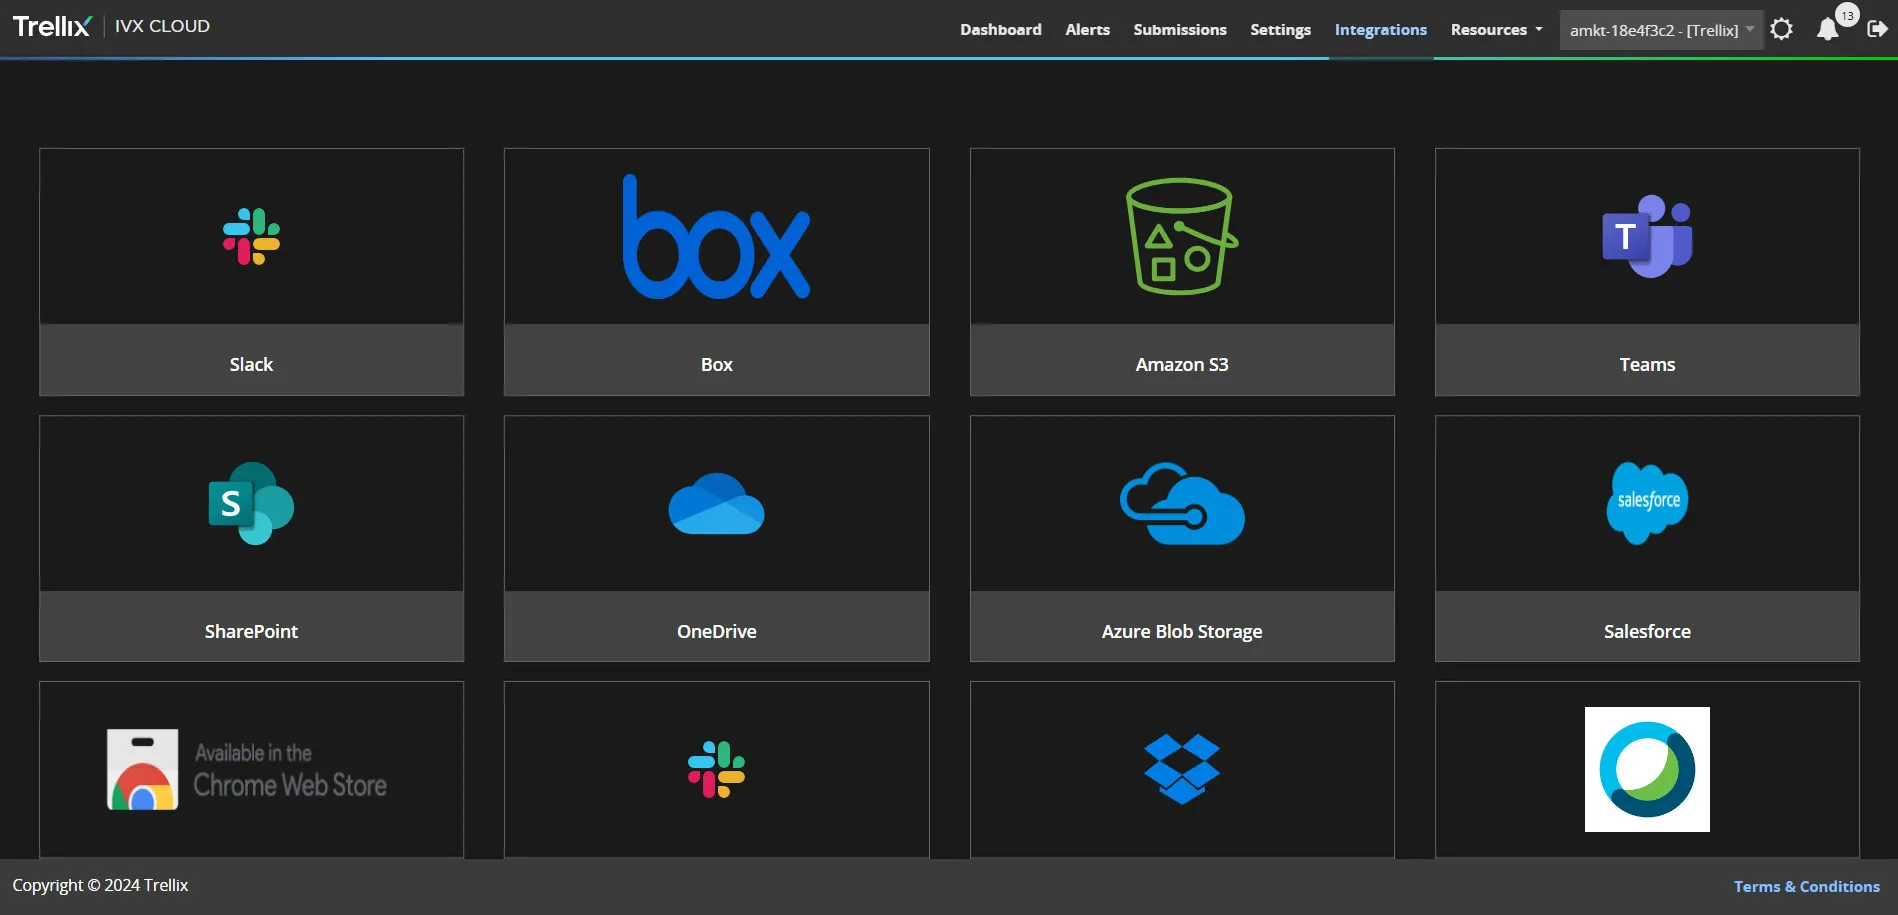The height and width of the screenshot is (915, 1898).
Task: Switch to Submissions page
Action: [1180, 30]
